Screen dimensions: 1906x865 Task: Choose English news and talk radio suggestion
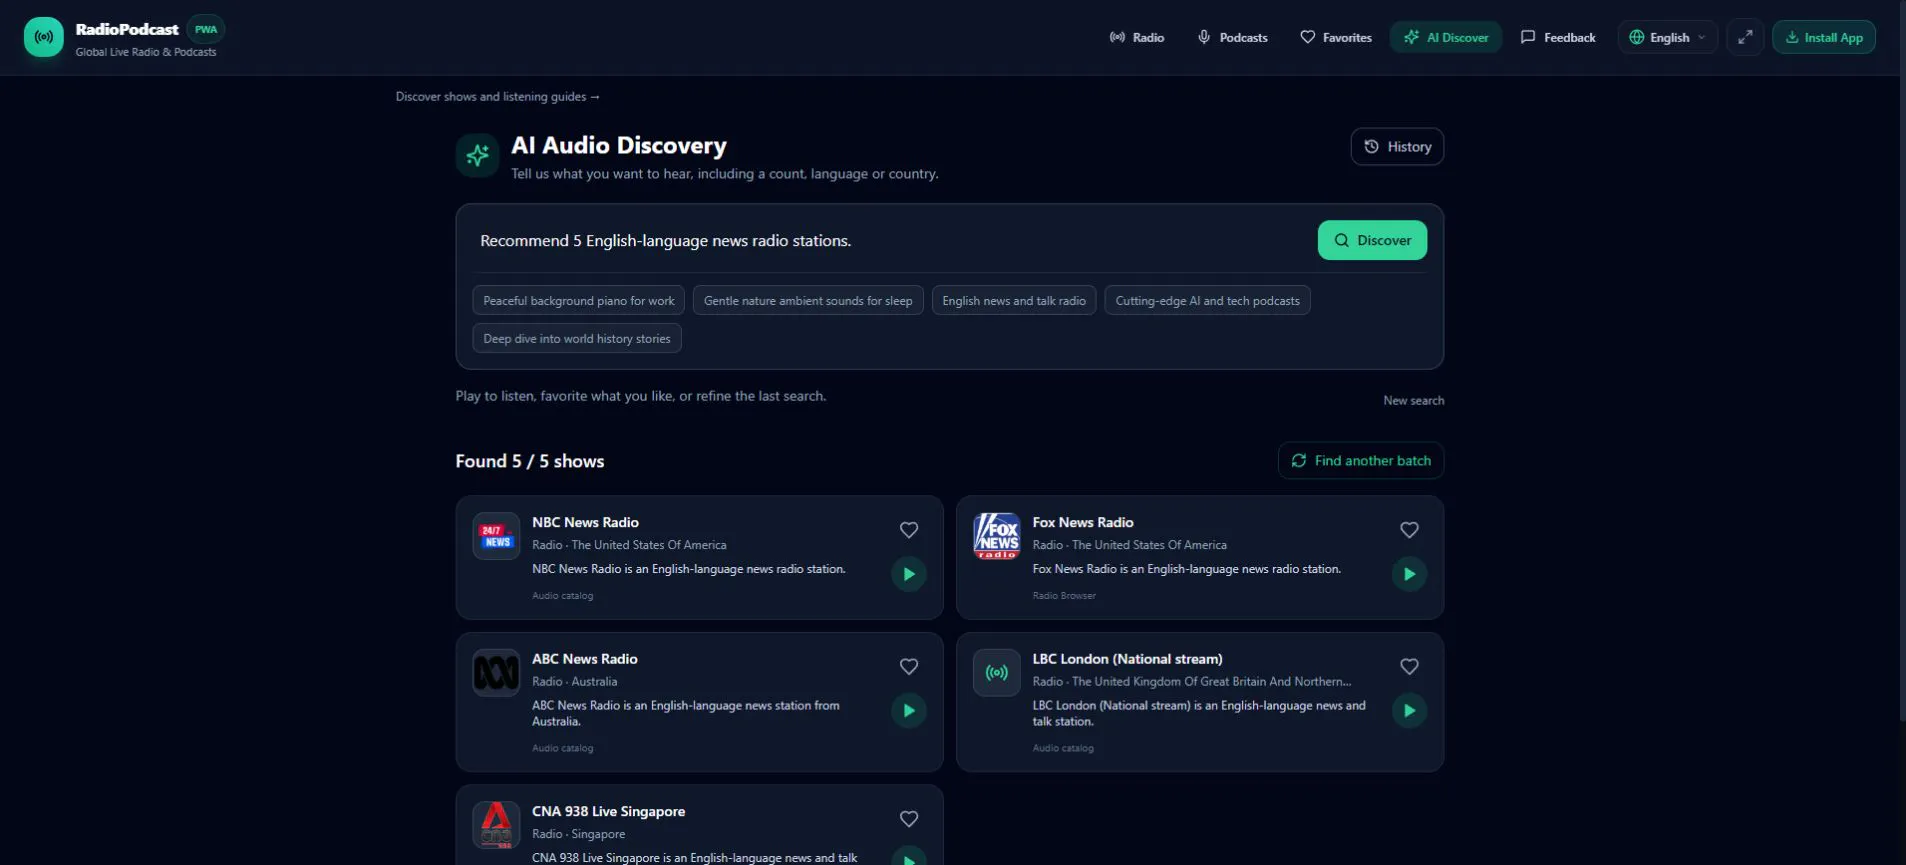(x=1014, y=301)
